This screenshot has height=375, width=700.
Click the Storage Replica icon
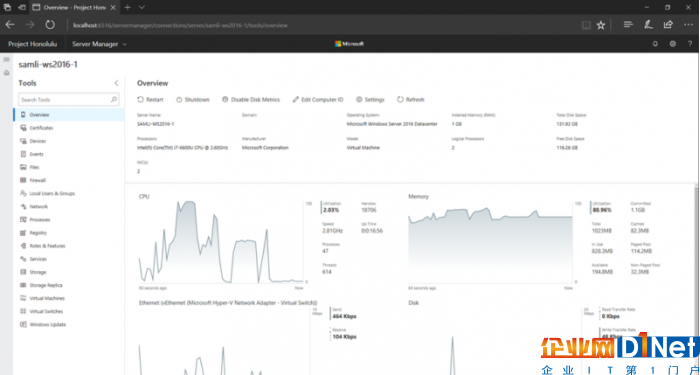tap(23, 285)
